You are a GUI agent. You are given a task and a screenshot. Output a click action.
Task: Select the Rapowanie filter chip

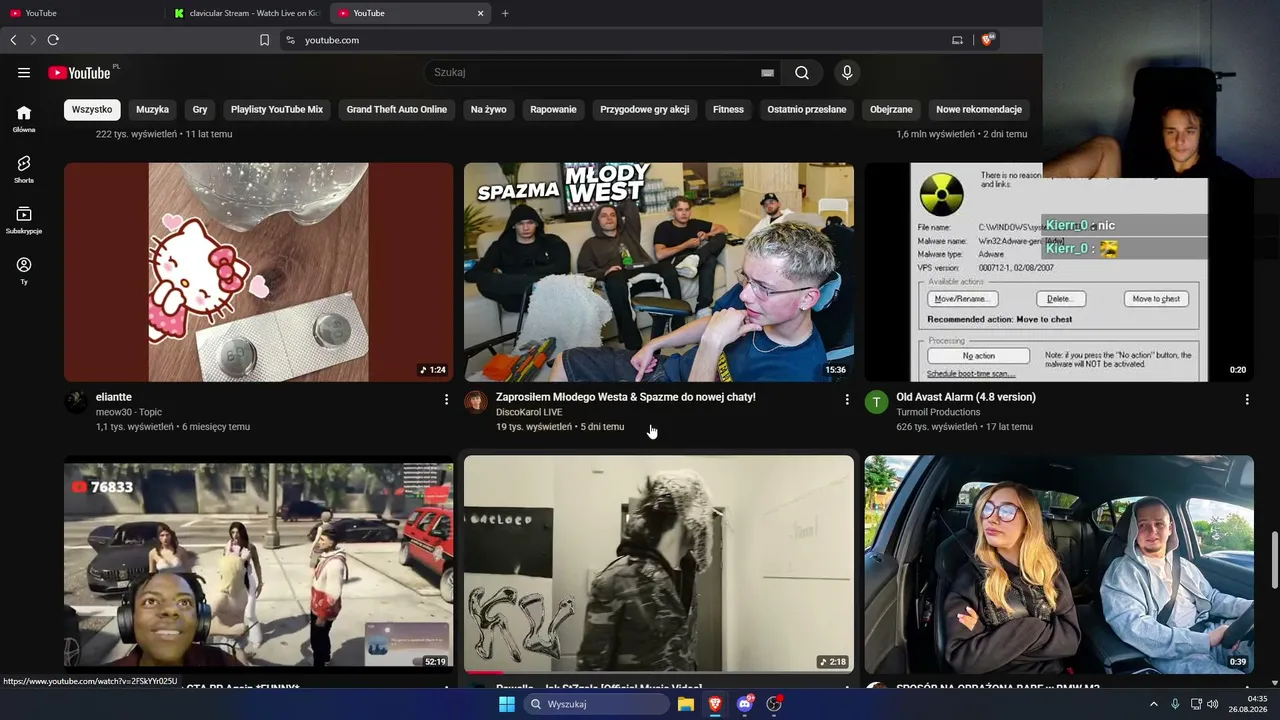pos(553,109)
